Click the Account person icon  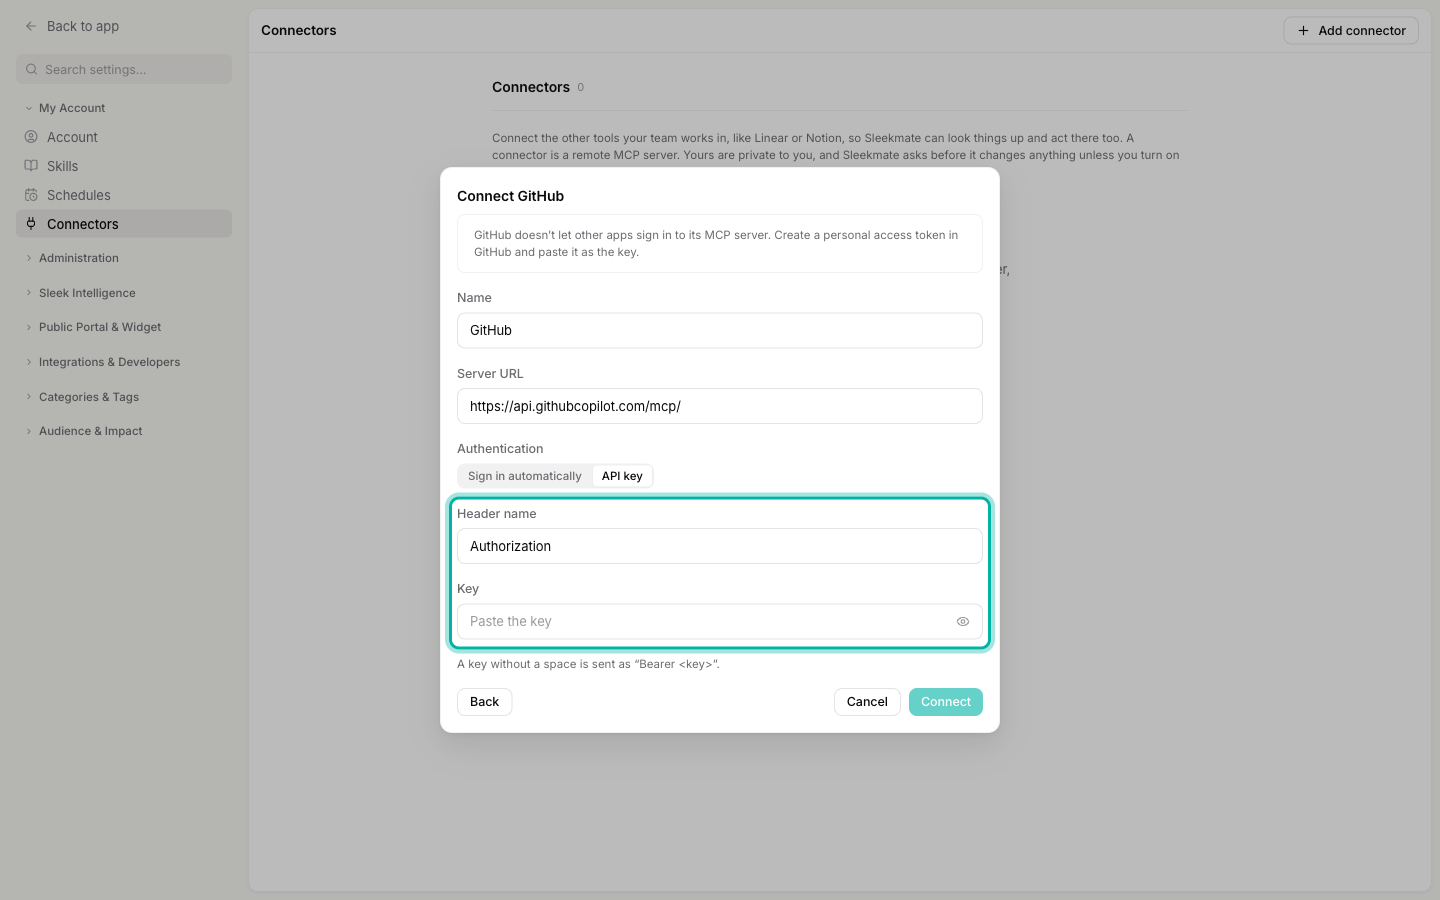click(x=31, y=137)
